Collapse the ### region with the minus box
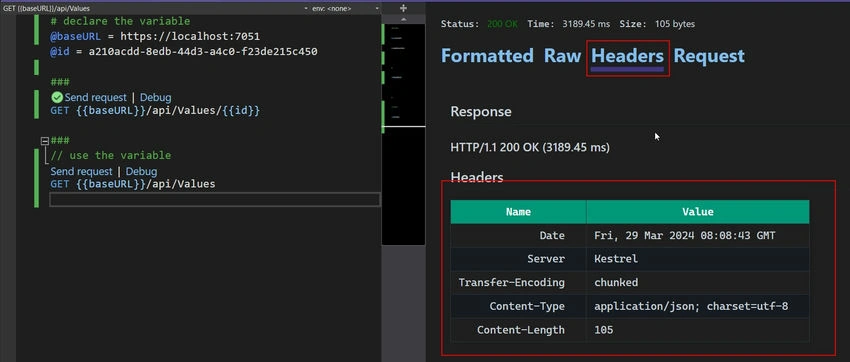The height and width of the screenshot is (362, 850). point(45,141)
